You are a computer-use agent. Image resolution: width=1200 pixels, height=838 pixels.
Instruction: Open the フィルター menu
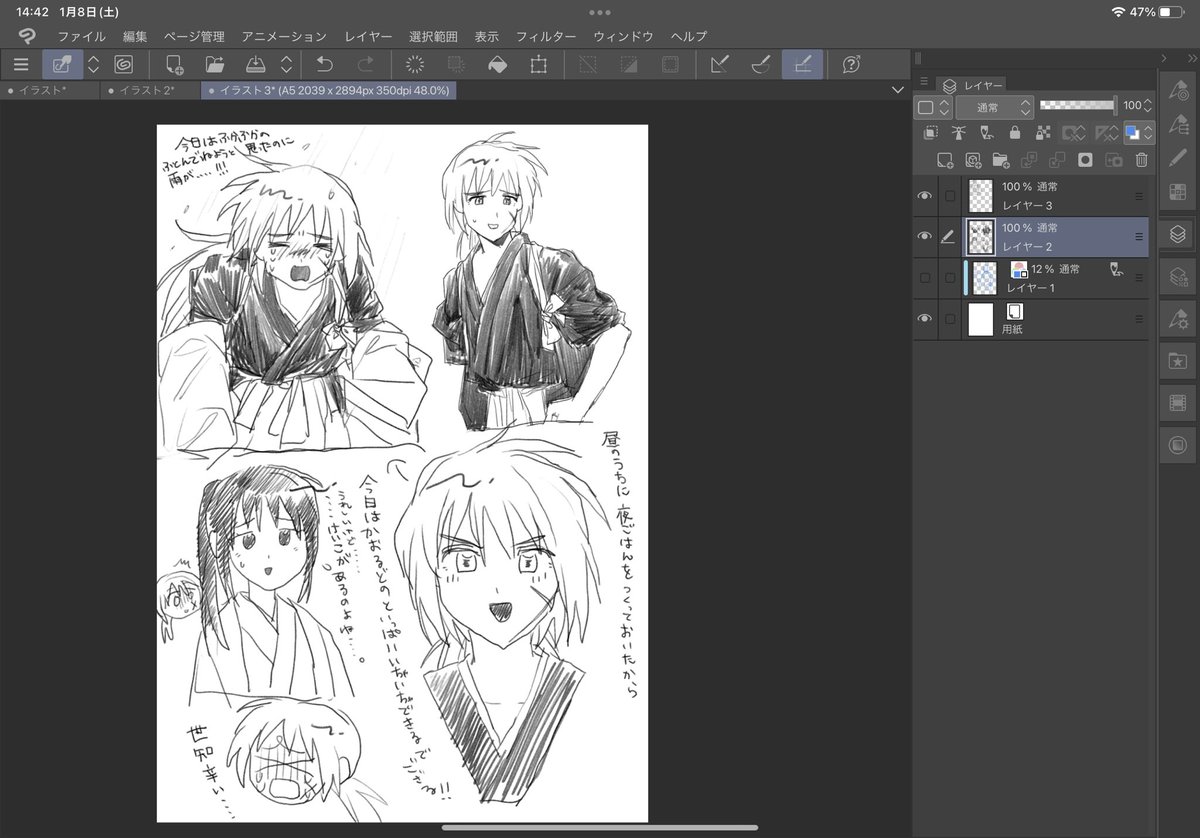[546, 36]
